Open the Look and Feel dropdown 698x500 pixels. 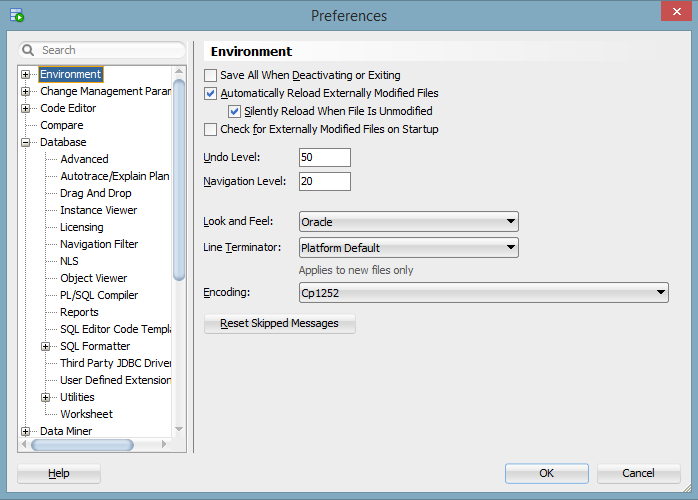click(510, 222)
